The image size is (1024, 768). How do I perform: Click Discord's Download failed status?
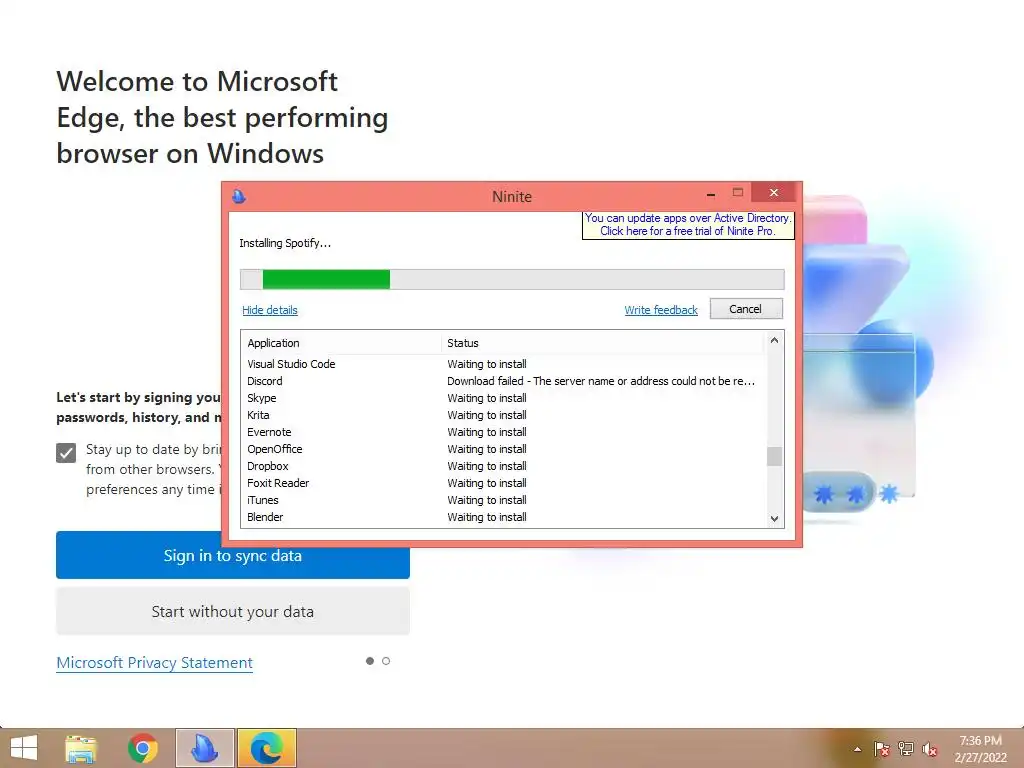point(601,381)
